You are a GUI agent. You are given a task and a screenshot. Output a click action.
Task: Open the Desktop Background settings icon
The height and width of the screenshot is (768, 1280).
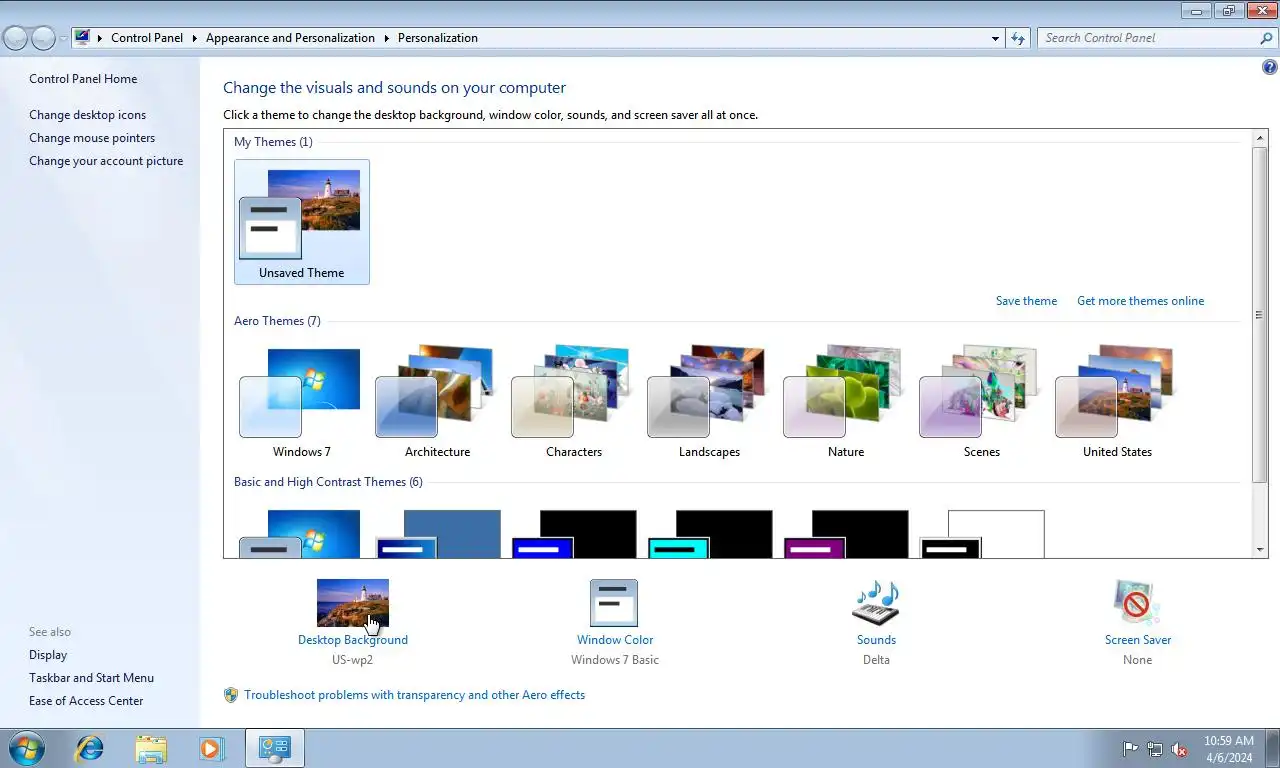pos(353,603)
